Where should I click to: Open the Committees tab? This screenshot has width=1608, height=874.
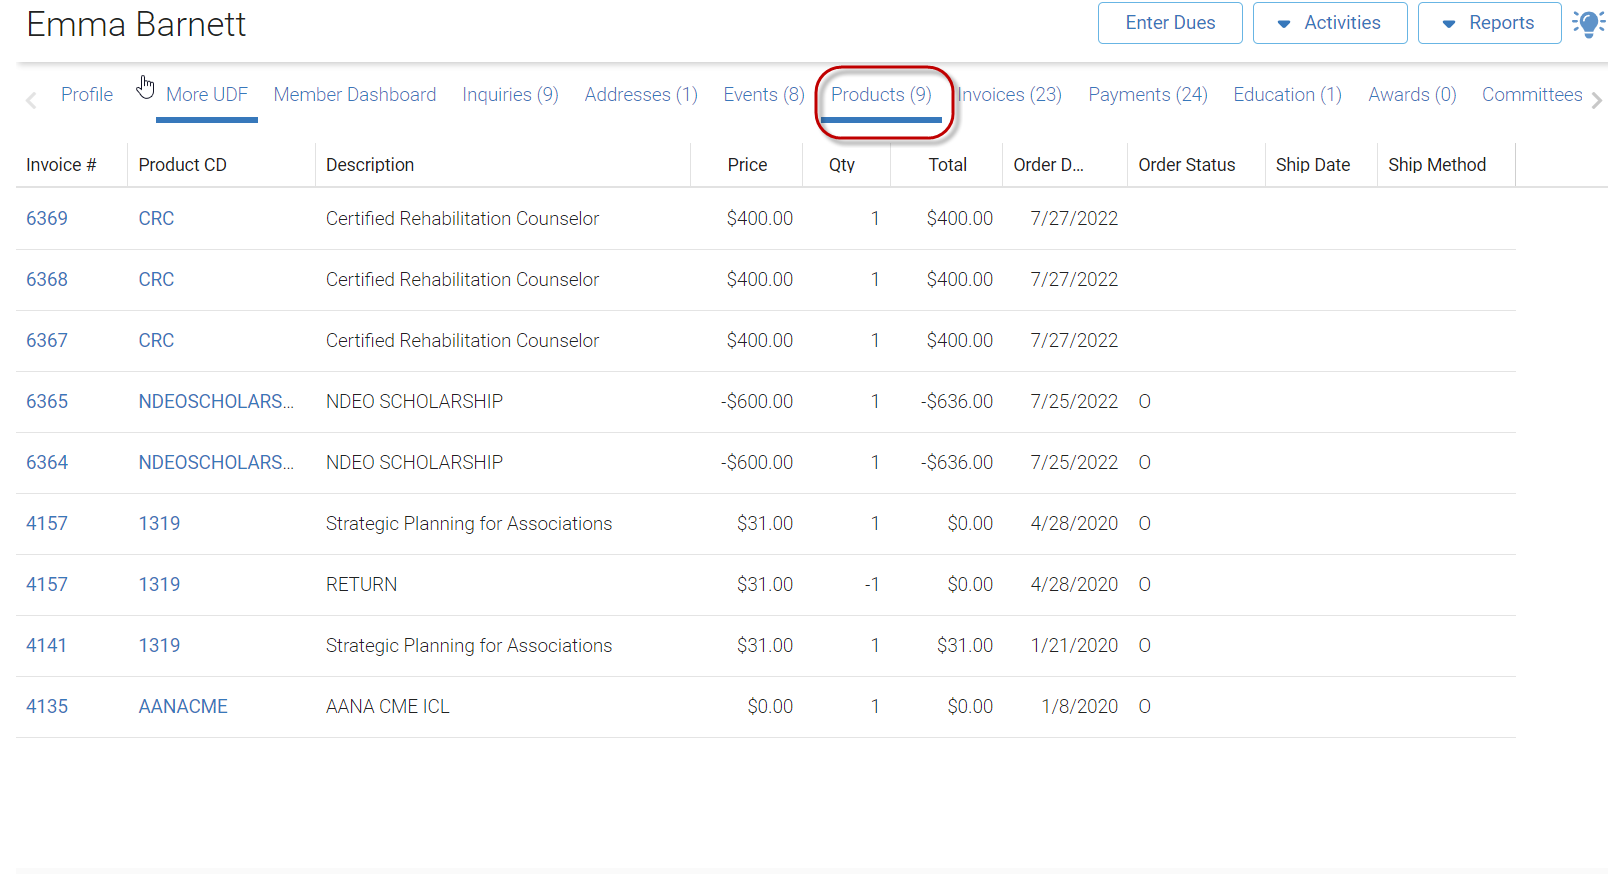pos(1532,95)
